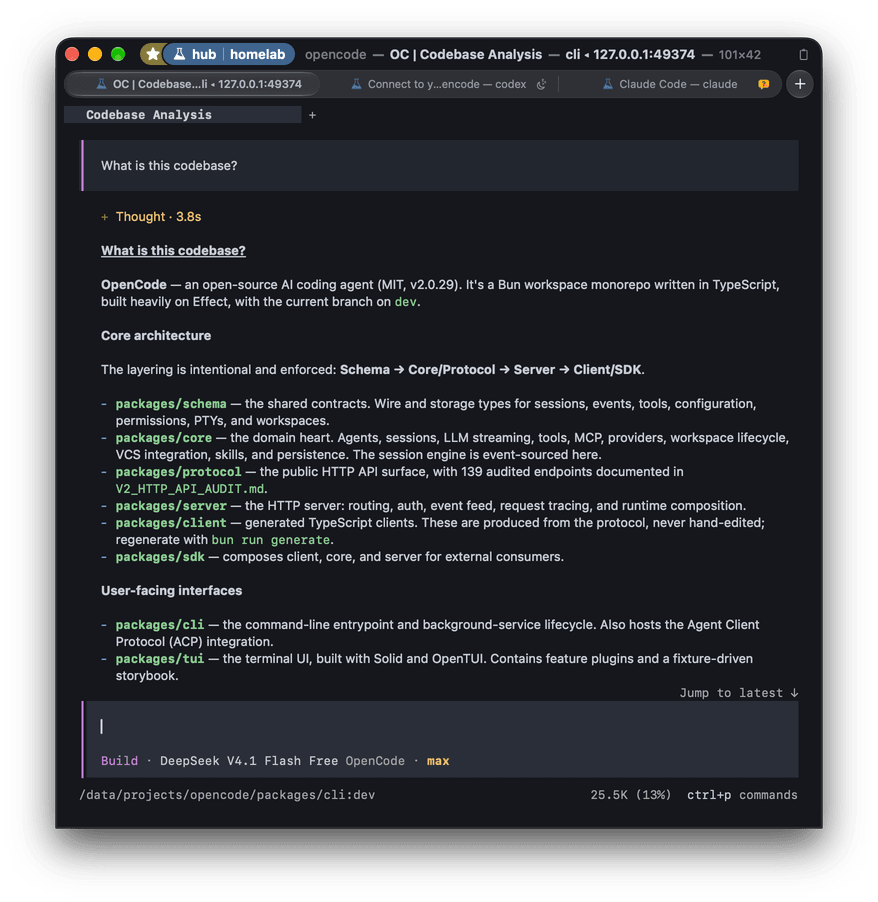The width and height of the screenshot is (878, 902).
Task: Click the DeepSeek V4.1 Flash Free model name
Action: [x=249, y=761]
